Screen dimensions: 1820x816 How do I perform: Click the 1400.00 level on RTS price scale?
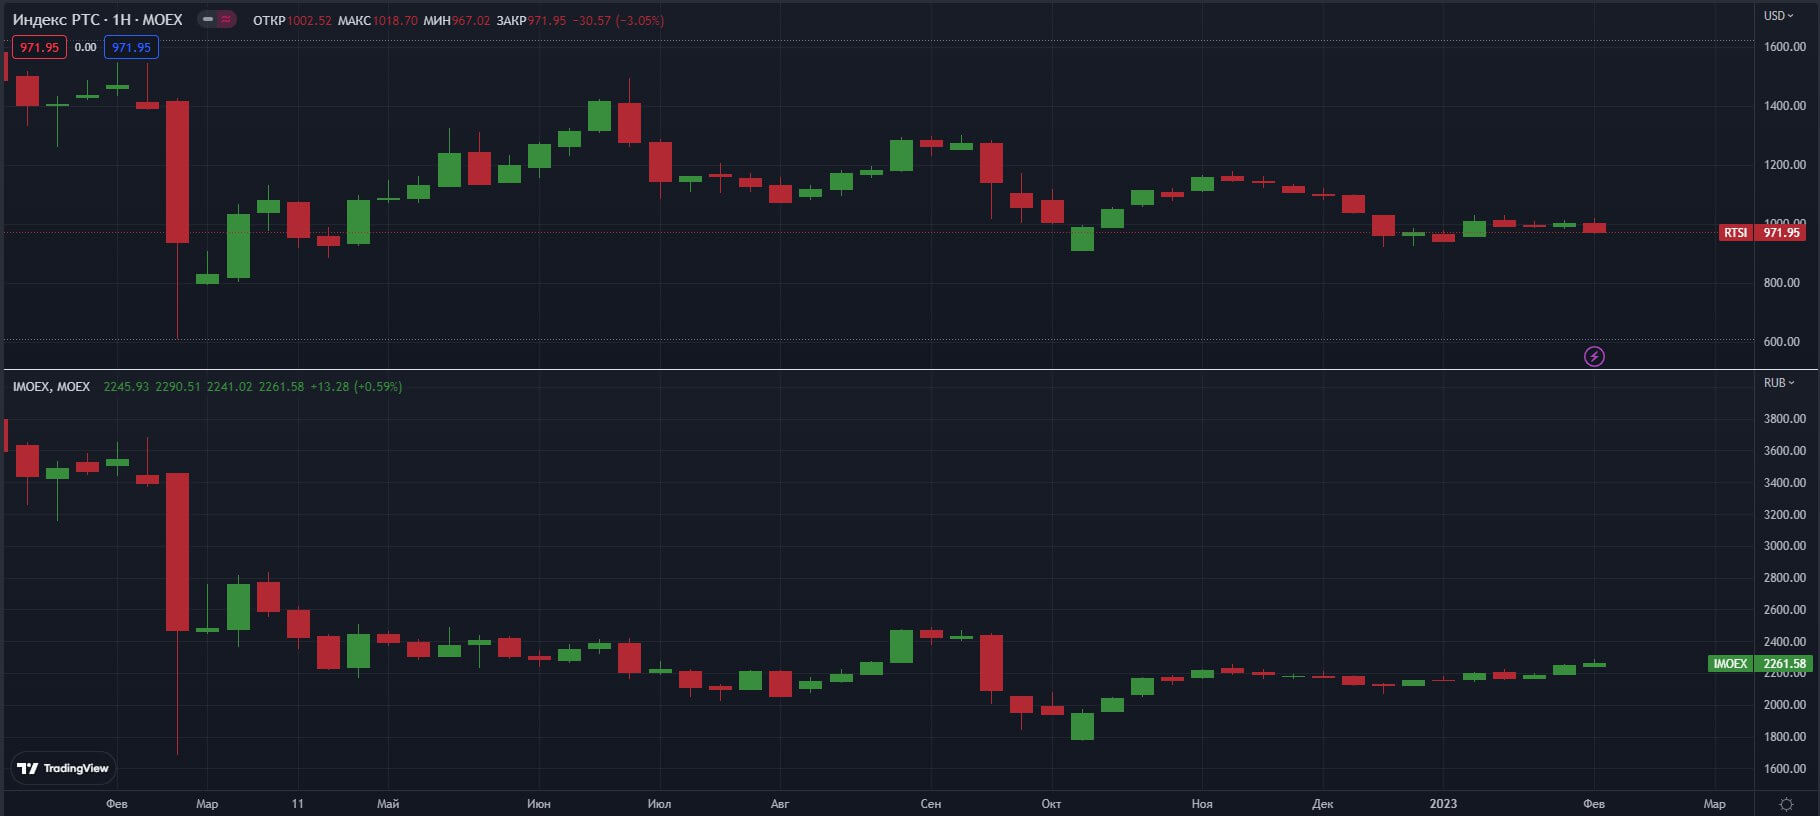pos(1785,105)
